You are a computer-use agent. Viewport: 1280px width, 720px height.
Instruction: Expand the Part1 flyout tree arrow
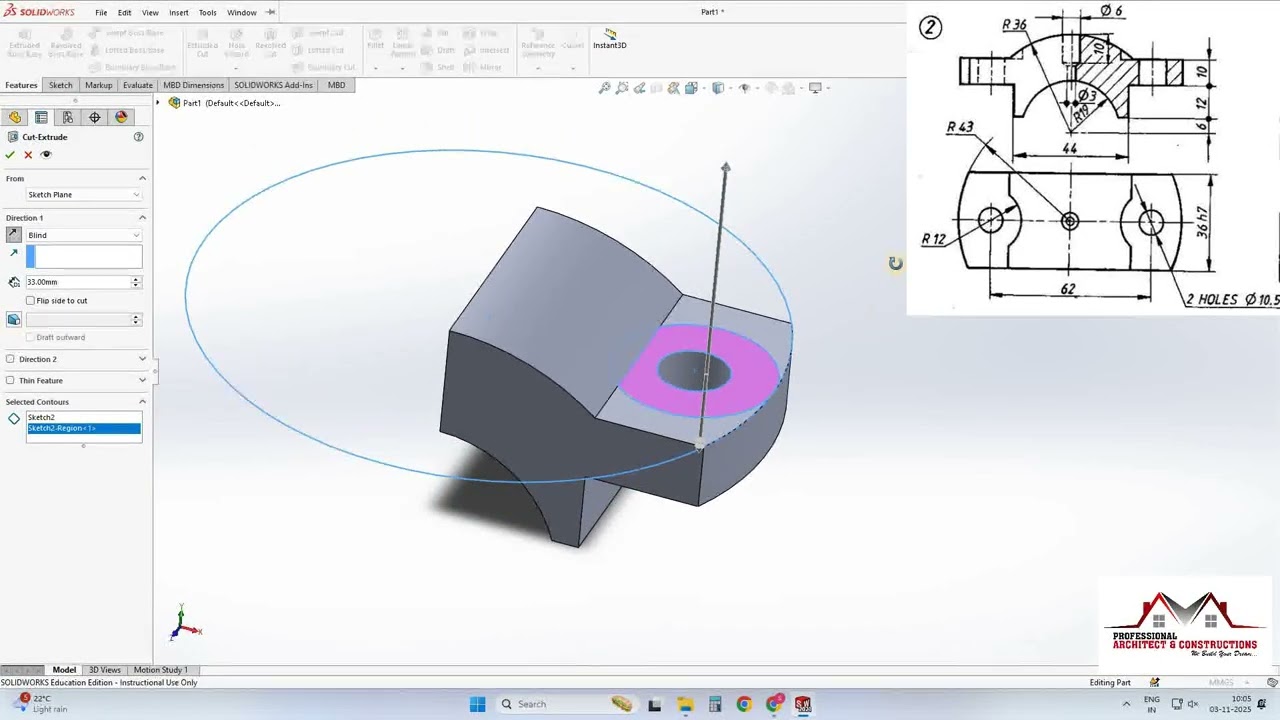(159, 103)
